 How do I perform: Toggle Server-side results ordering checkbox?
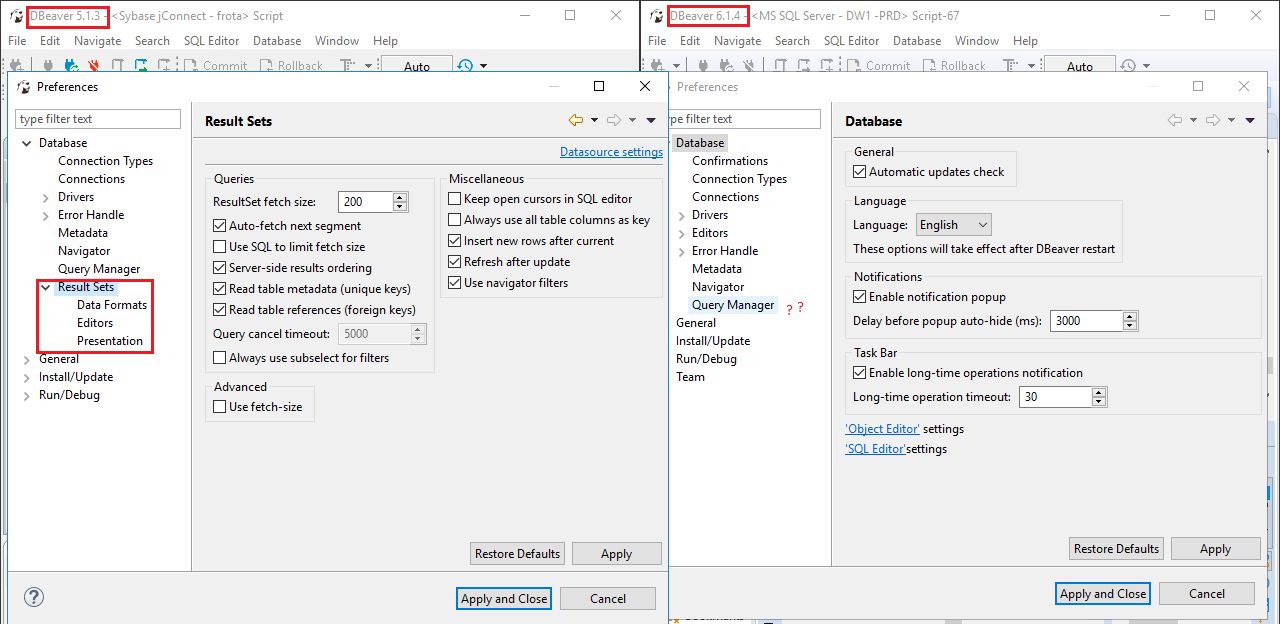pos(220,268)
